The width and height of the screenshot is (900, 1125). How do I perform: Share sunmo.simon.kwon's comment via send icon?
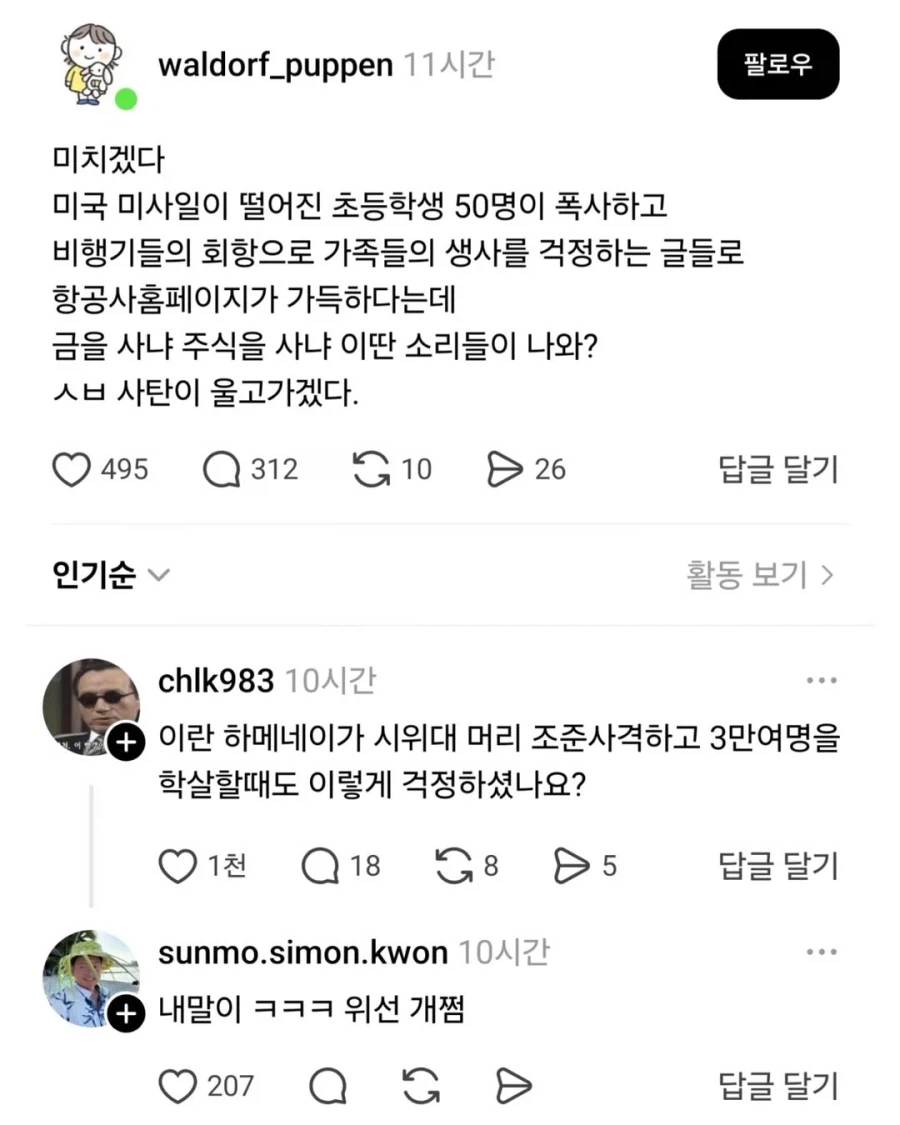513,1085
